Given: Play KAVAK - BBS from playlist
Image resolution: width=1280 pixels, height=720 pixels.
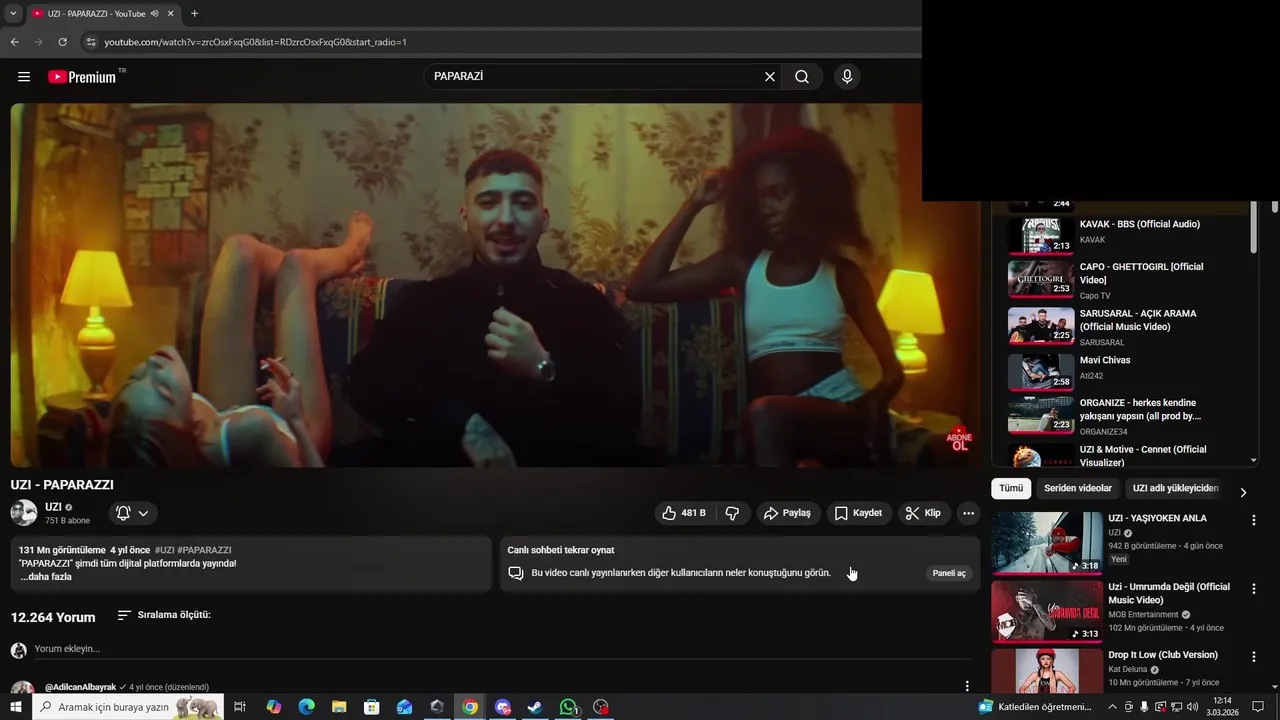Looking at the screenshot, I should [x=1125, y=235].
